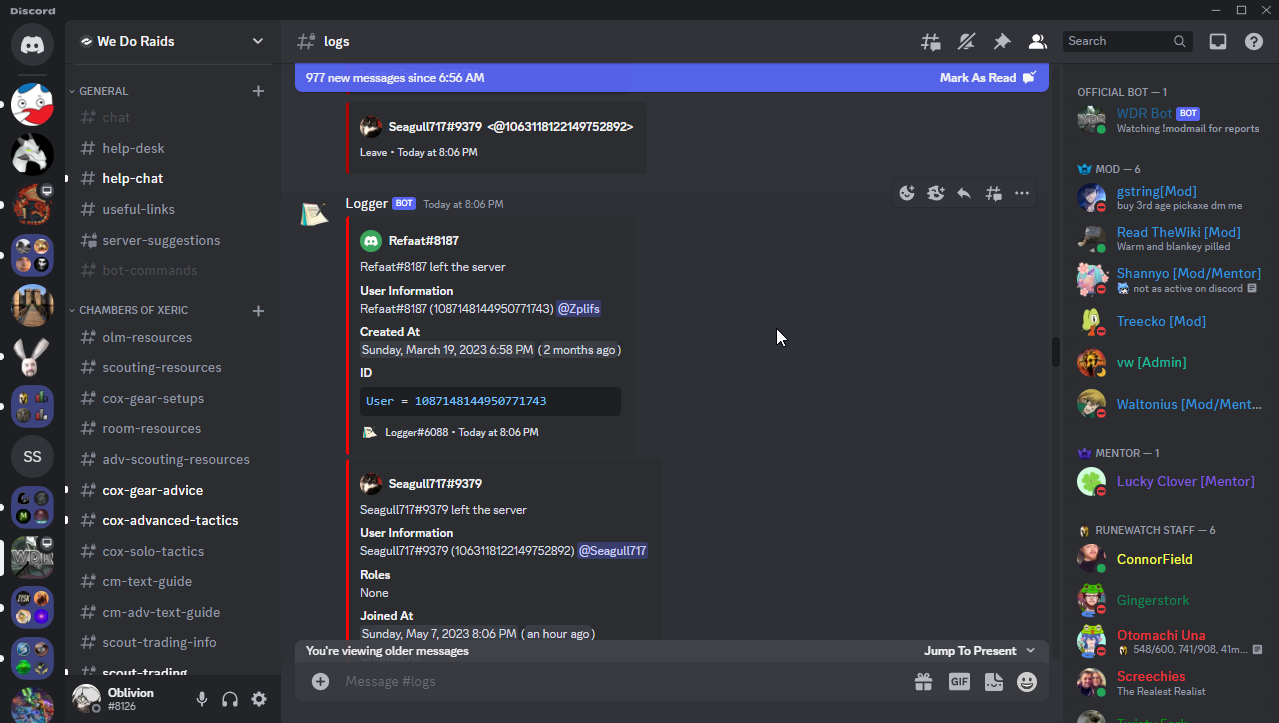Open the help-desk channel

pos(172,148)
